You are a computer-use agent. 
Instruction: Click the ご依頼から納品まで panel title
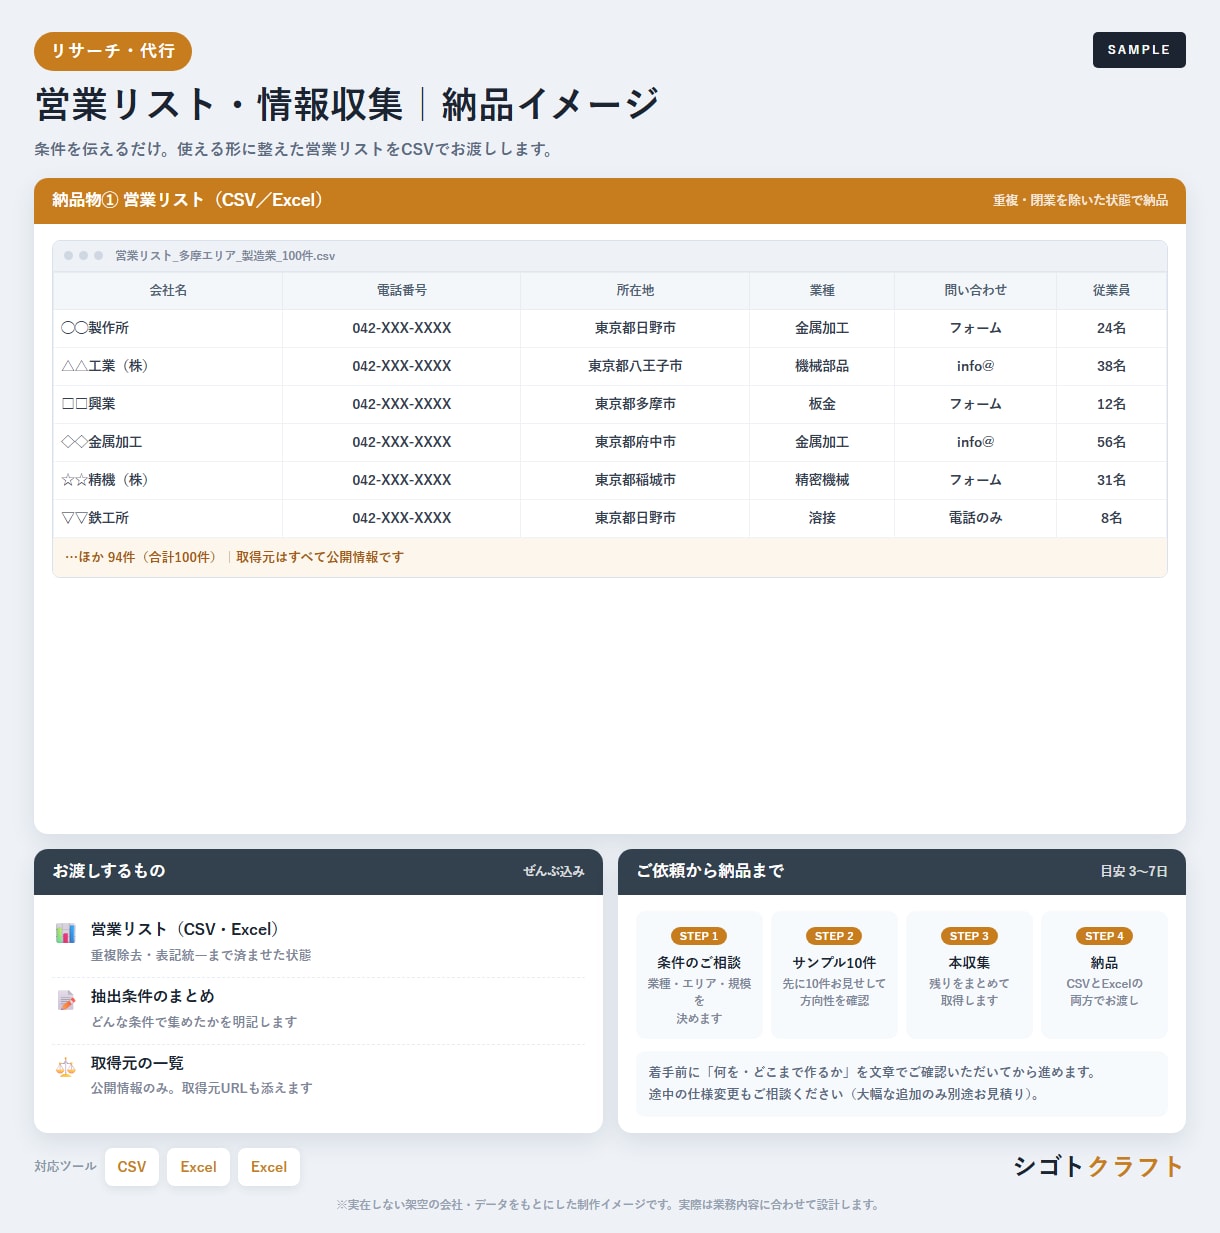pos(710,871)
